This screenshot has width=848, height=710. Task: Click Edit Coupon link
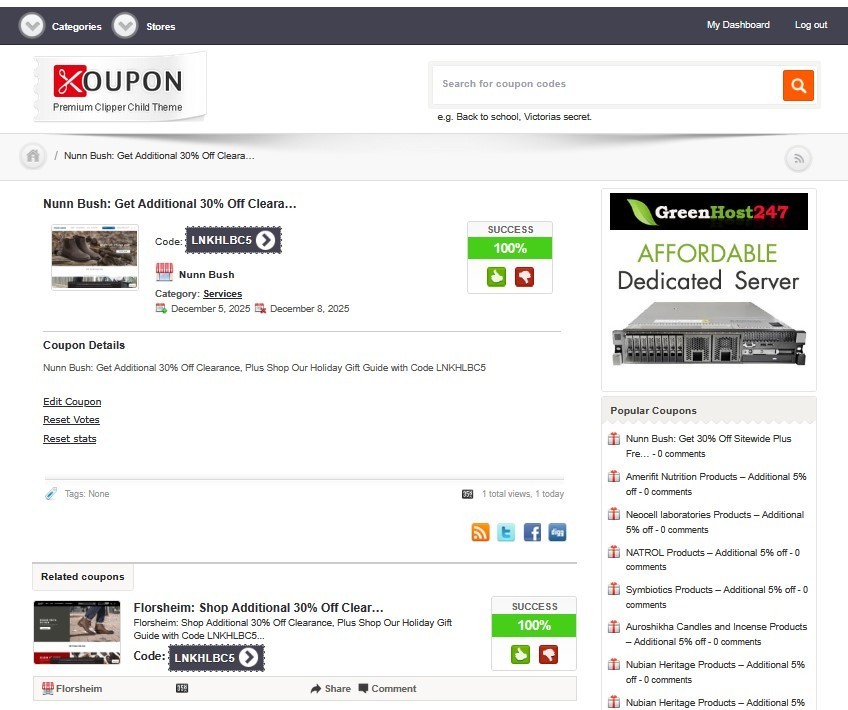tap(72, 402)
